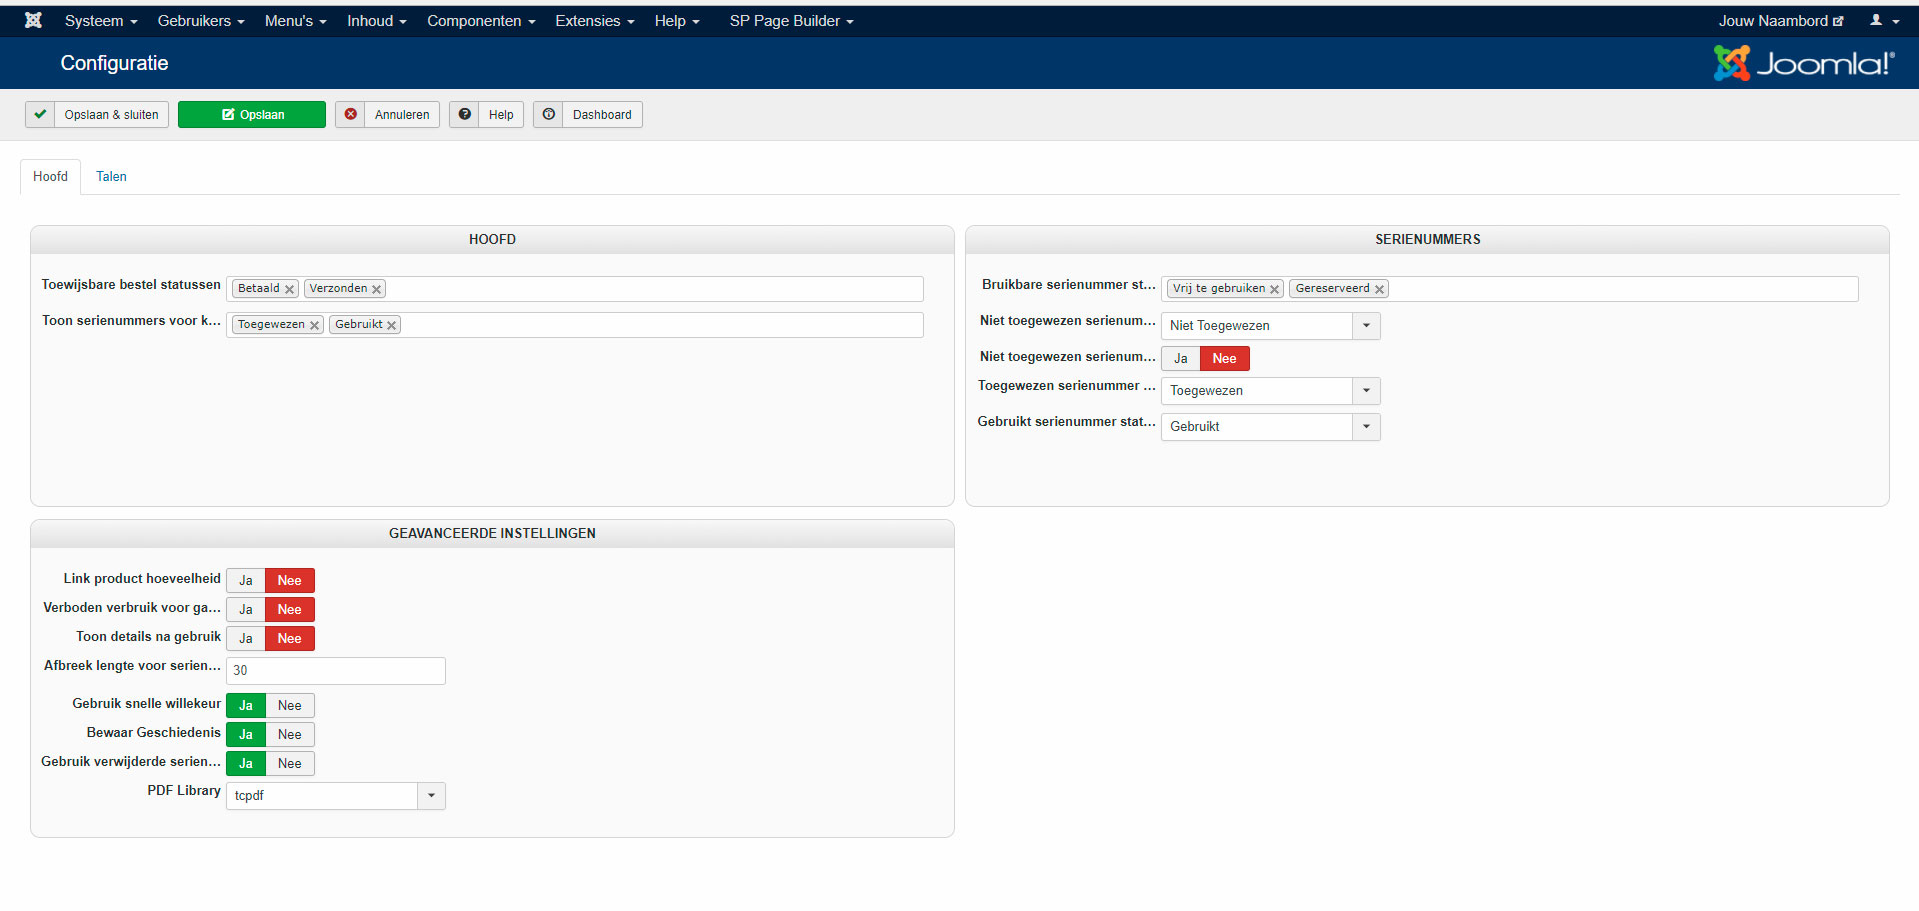This screenshot has height=911, width=1919.
Task: Click the red cancel icon beside Annuleren
Action: pos(351,114)
